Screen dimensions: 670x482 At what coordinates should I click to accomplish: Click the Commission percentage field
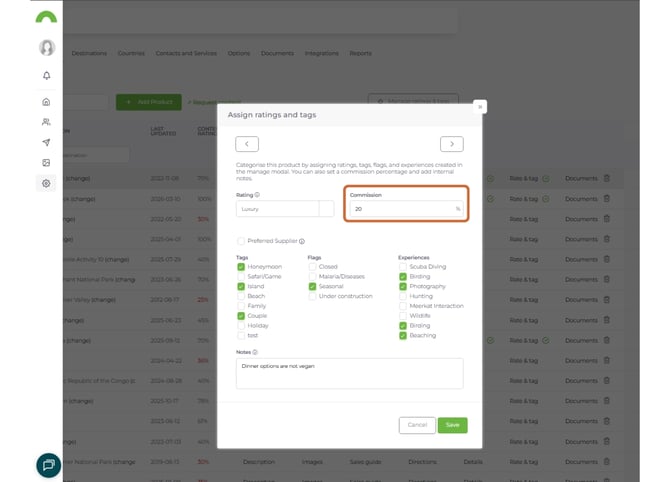click(406, 209)
